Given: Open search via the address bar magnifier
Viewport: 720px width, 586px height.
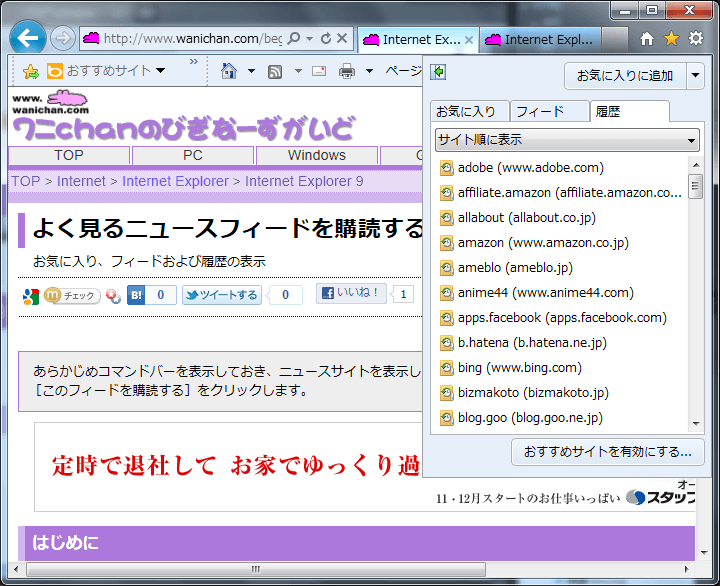Looking at the screenshot, I should [293, 38].
